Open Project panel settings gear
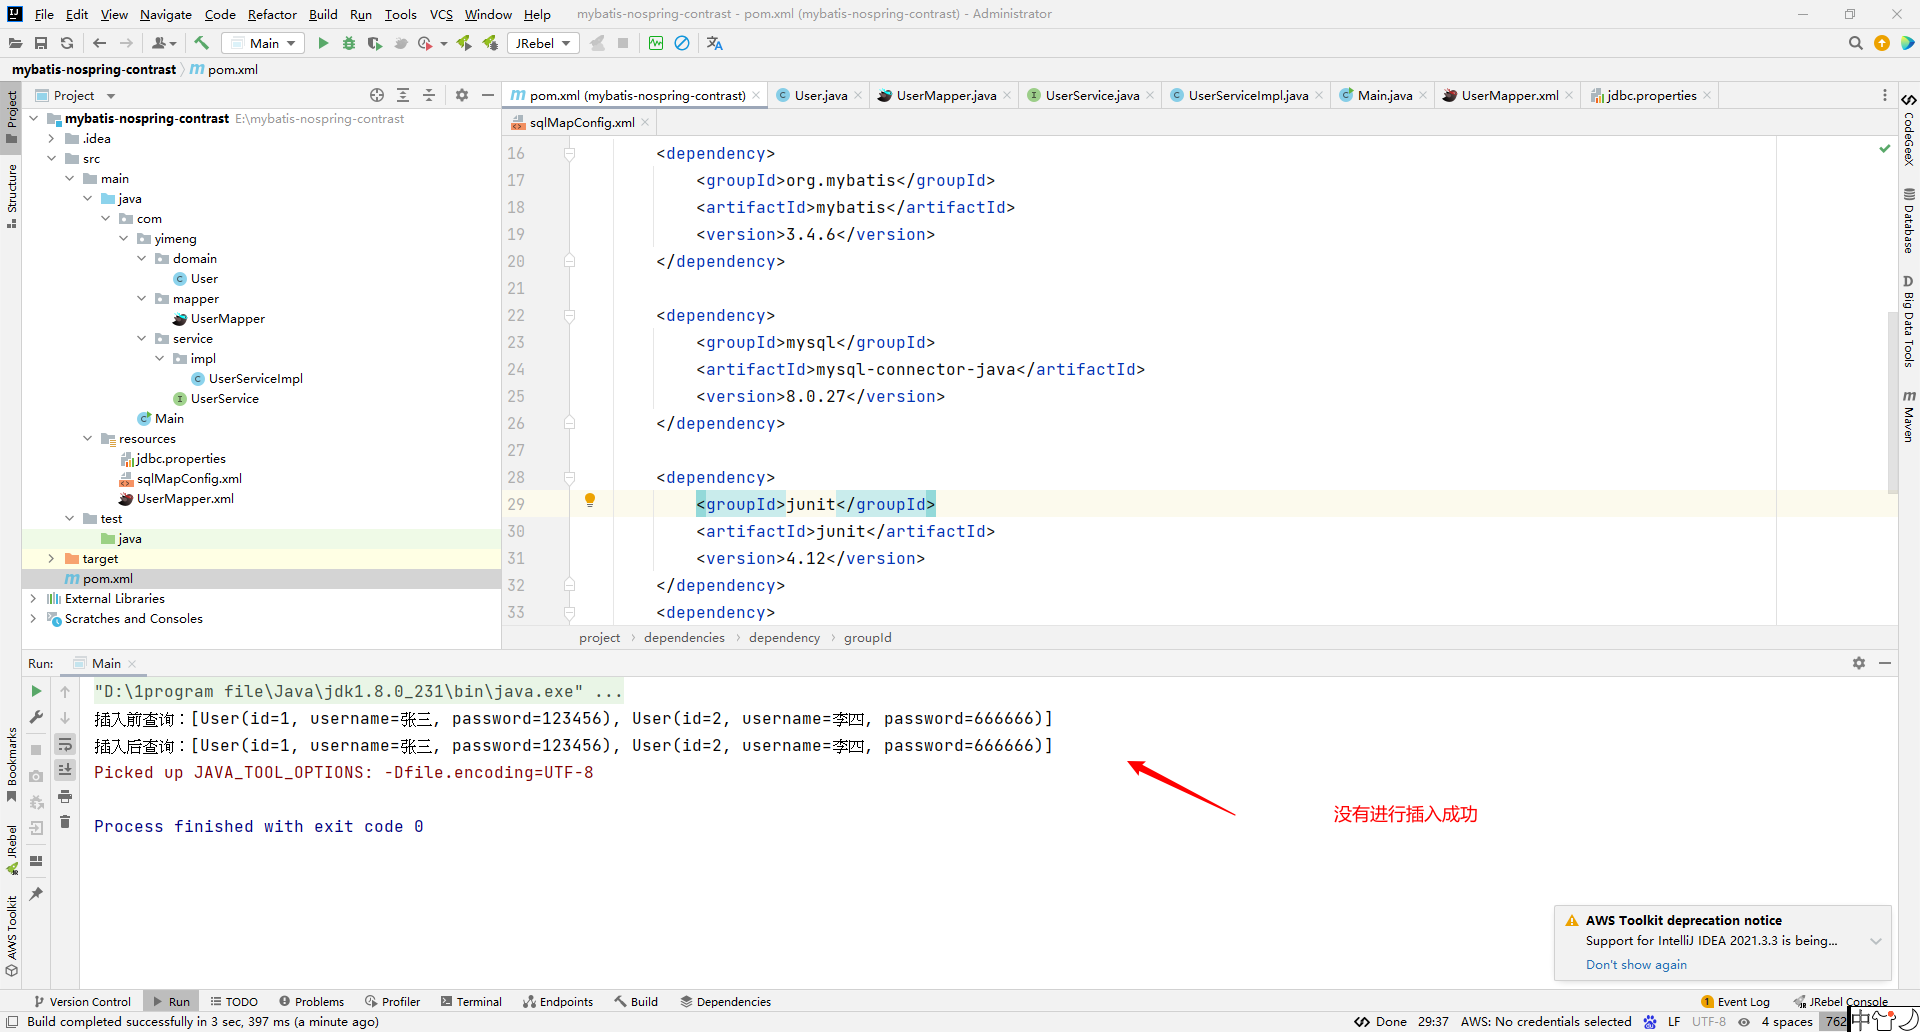The width and height of the screenshot is (1920, 1032). point(462,95)
